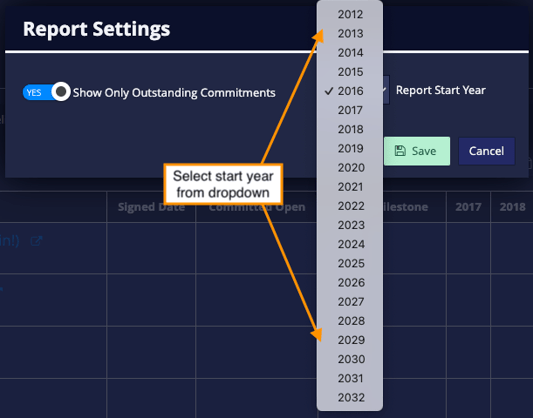Choose the checked 2016 option

coord(350,91)
